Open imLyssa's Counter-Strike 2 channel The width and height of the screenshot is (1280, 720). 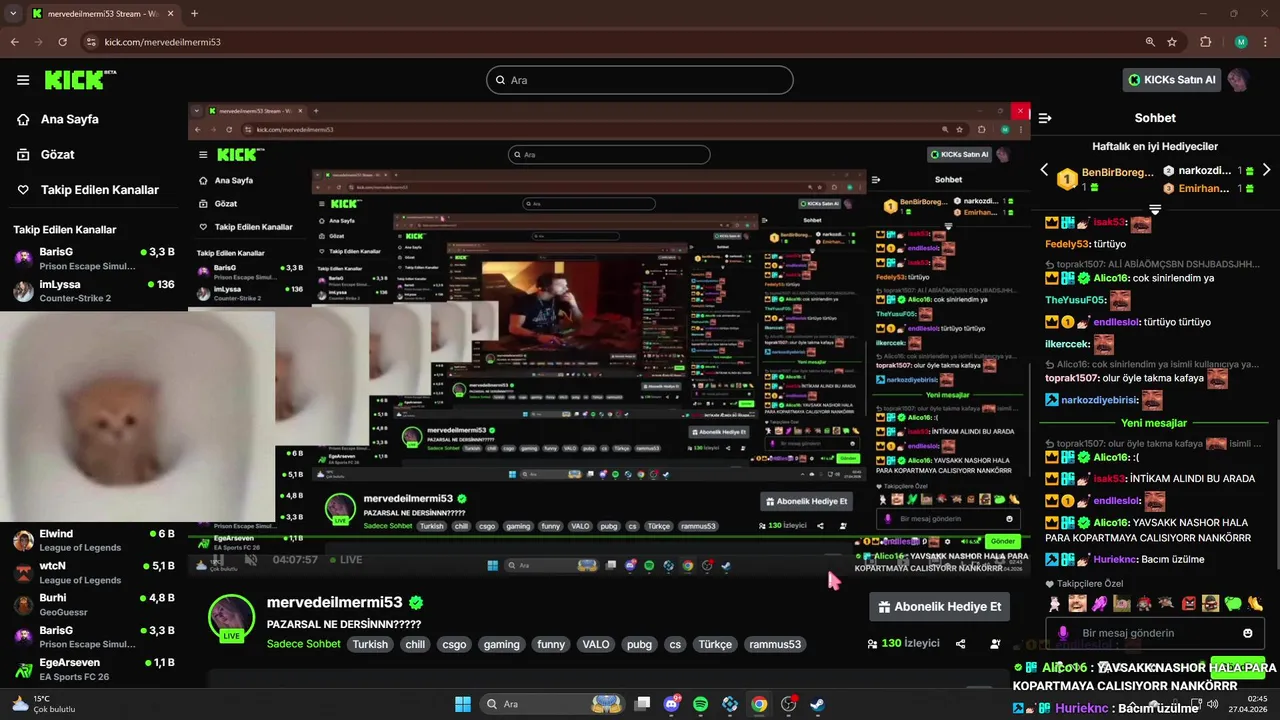pyautogui.click(x=94, y=291)
